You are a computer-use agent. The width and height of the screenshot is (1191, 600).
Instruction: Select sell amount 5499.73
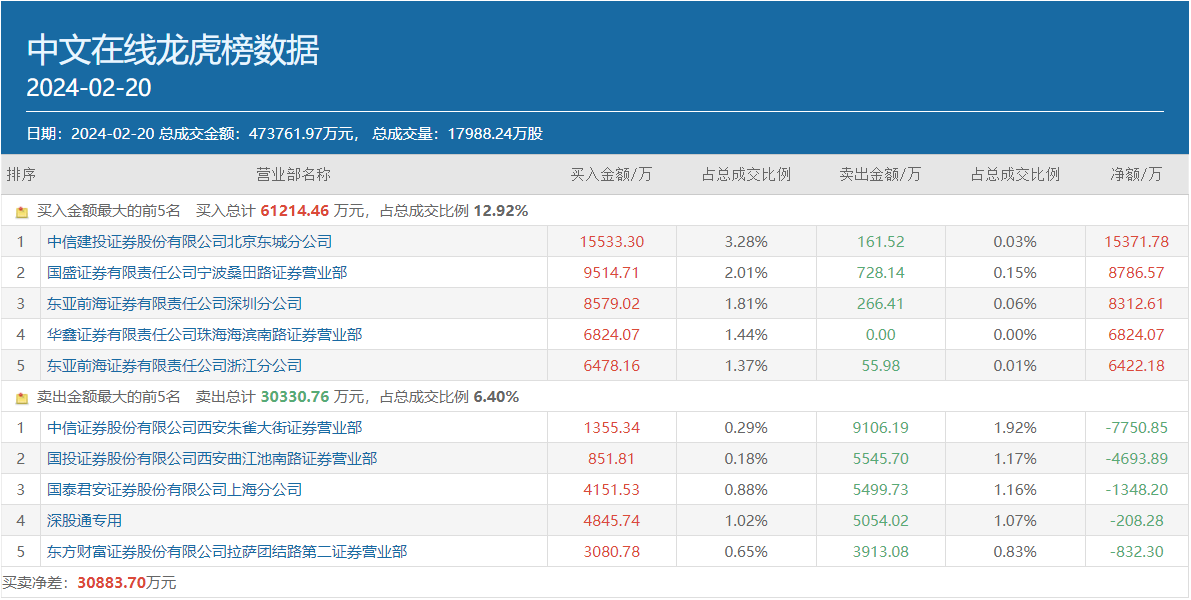tap(880, 490)
